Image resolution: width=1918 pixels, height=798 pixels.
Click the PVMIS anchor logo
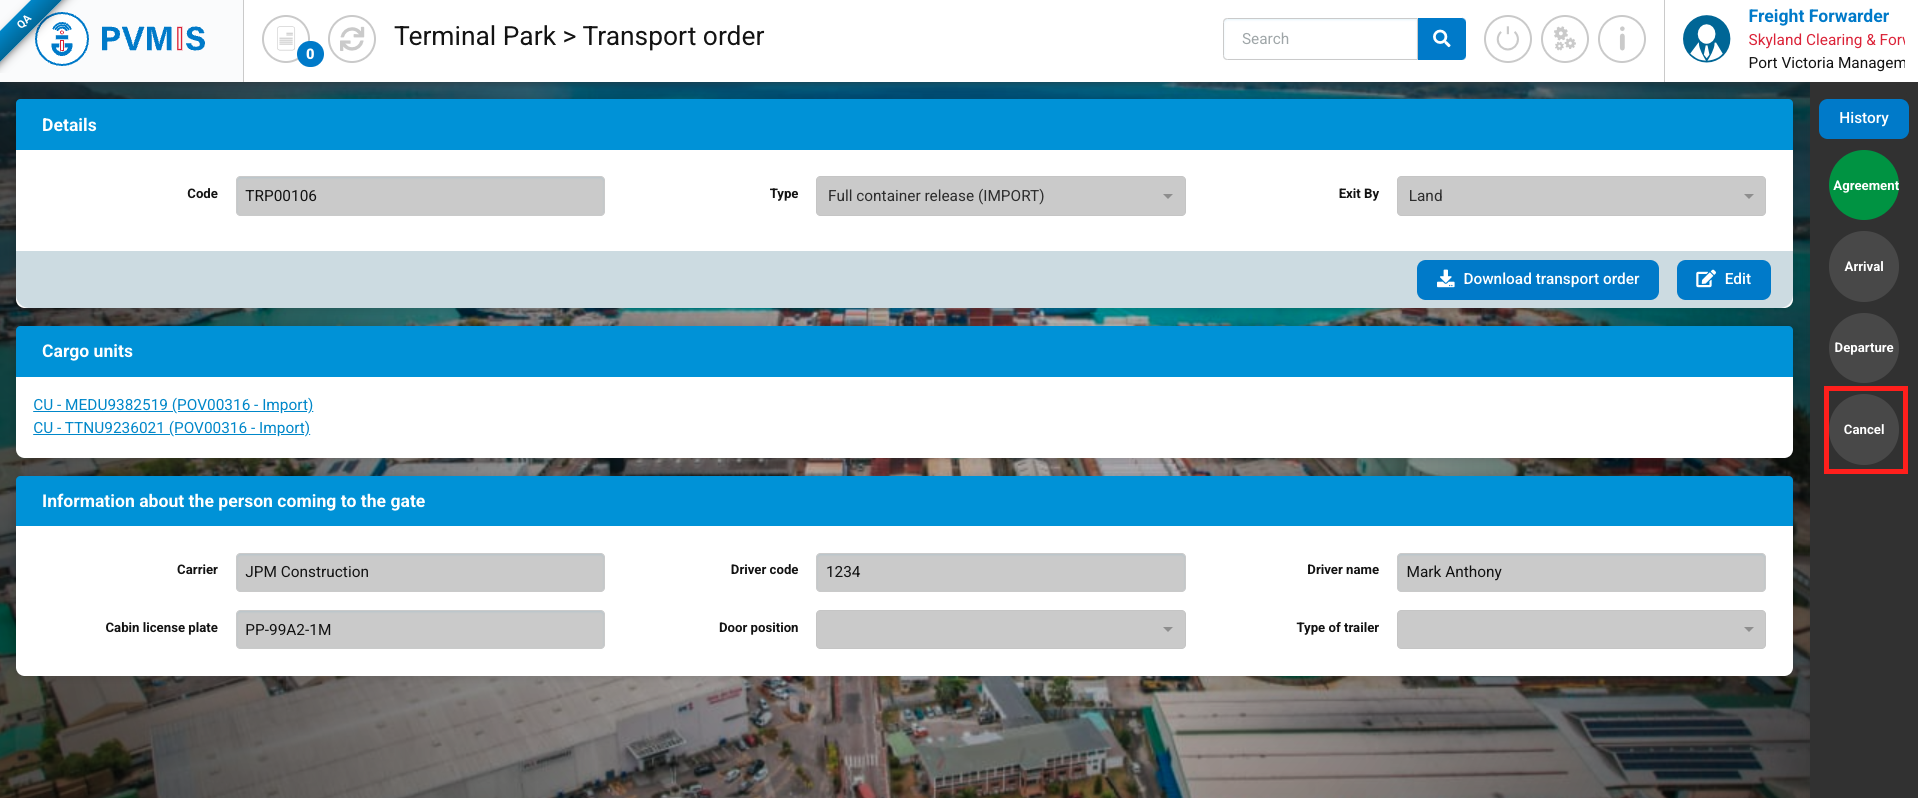tap(62, 40)
